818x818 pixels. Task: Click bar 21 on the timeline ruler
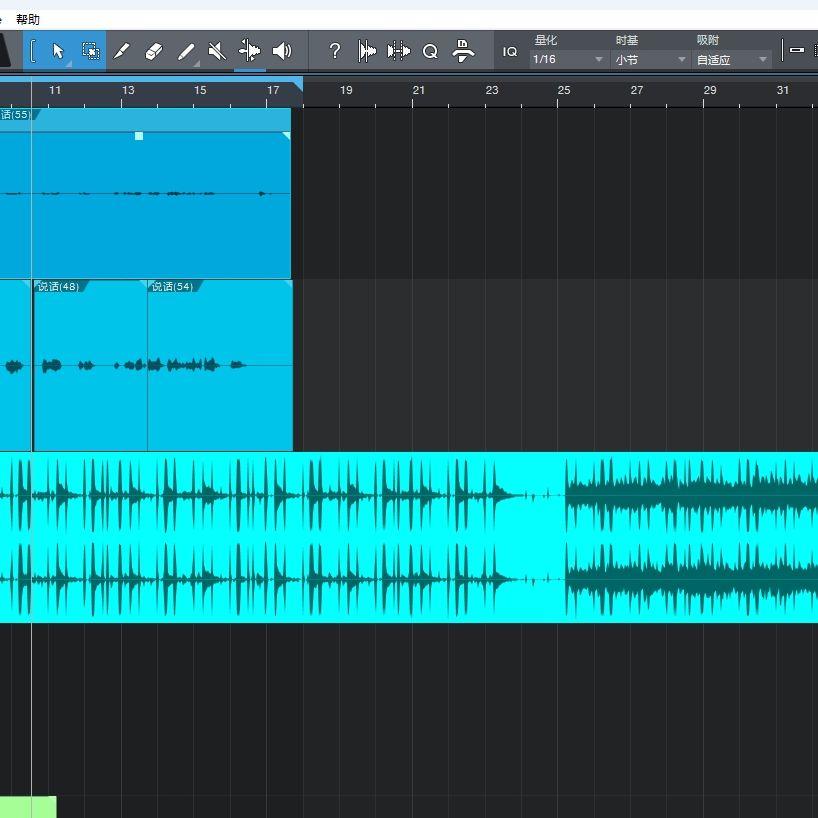pyautogui.click(x=418, y=90)
